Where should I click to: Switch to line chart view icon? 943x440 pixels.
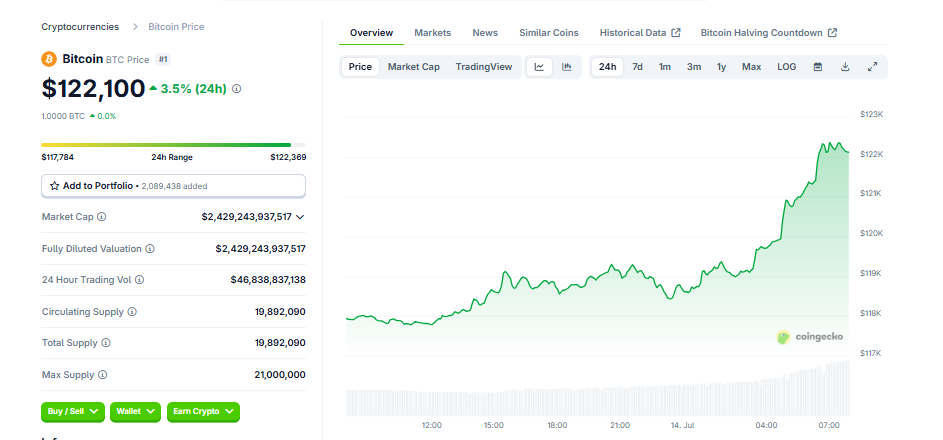(539, 67)
